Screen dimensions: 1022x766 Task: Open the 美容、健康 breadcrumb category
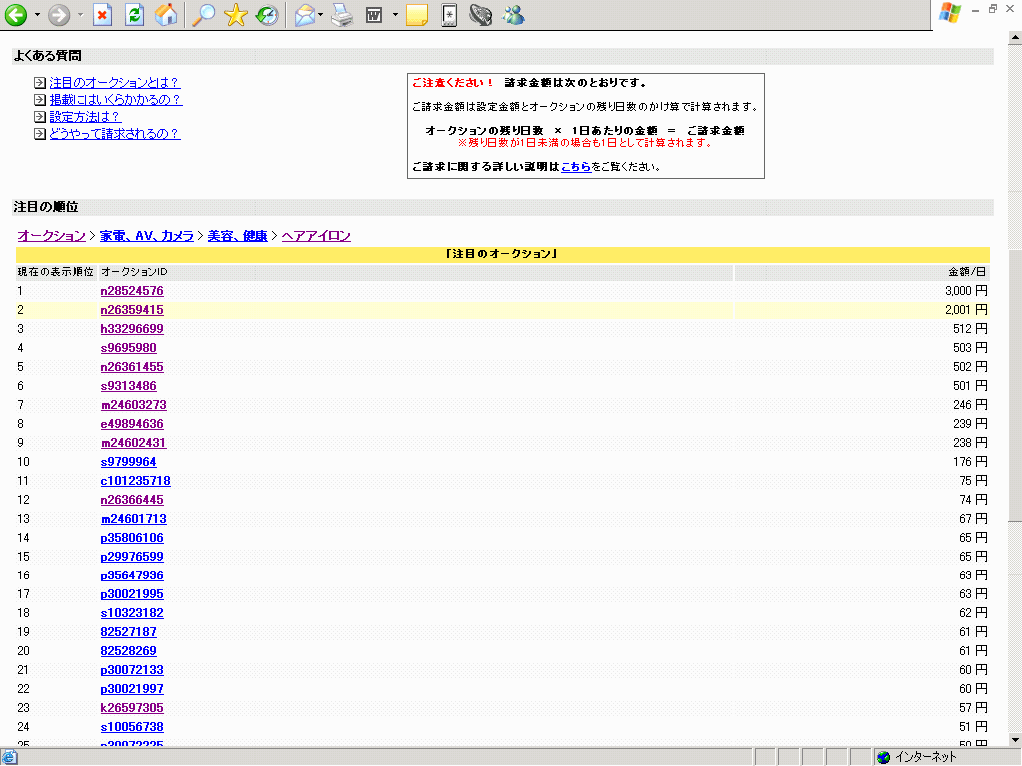pos(237,236)
